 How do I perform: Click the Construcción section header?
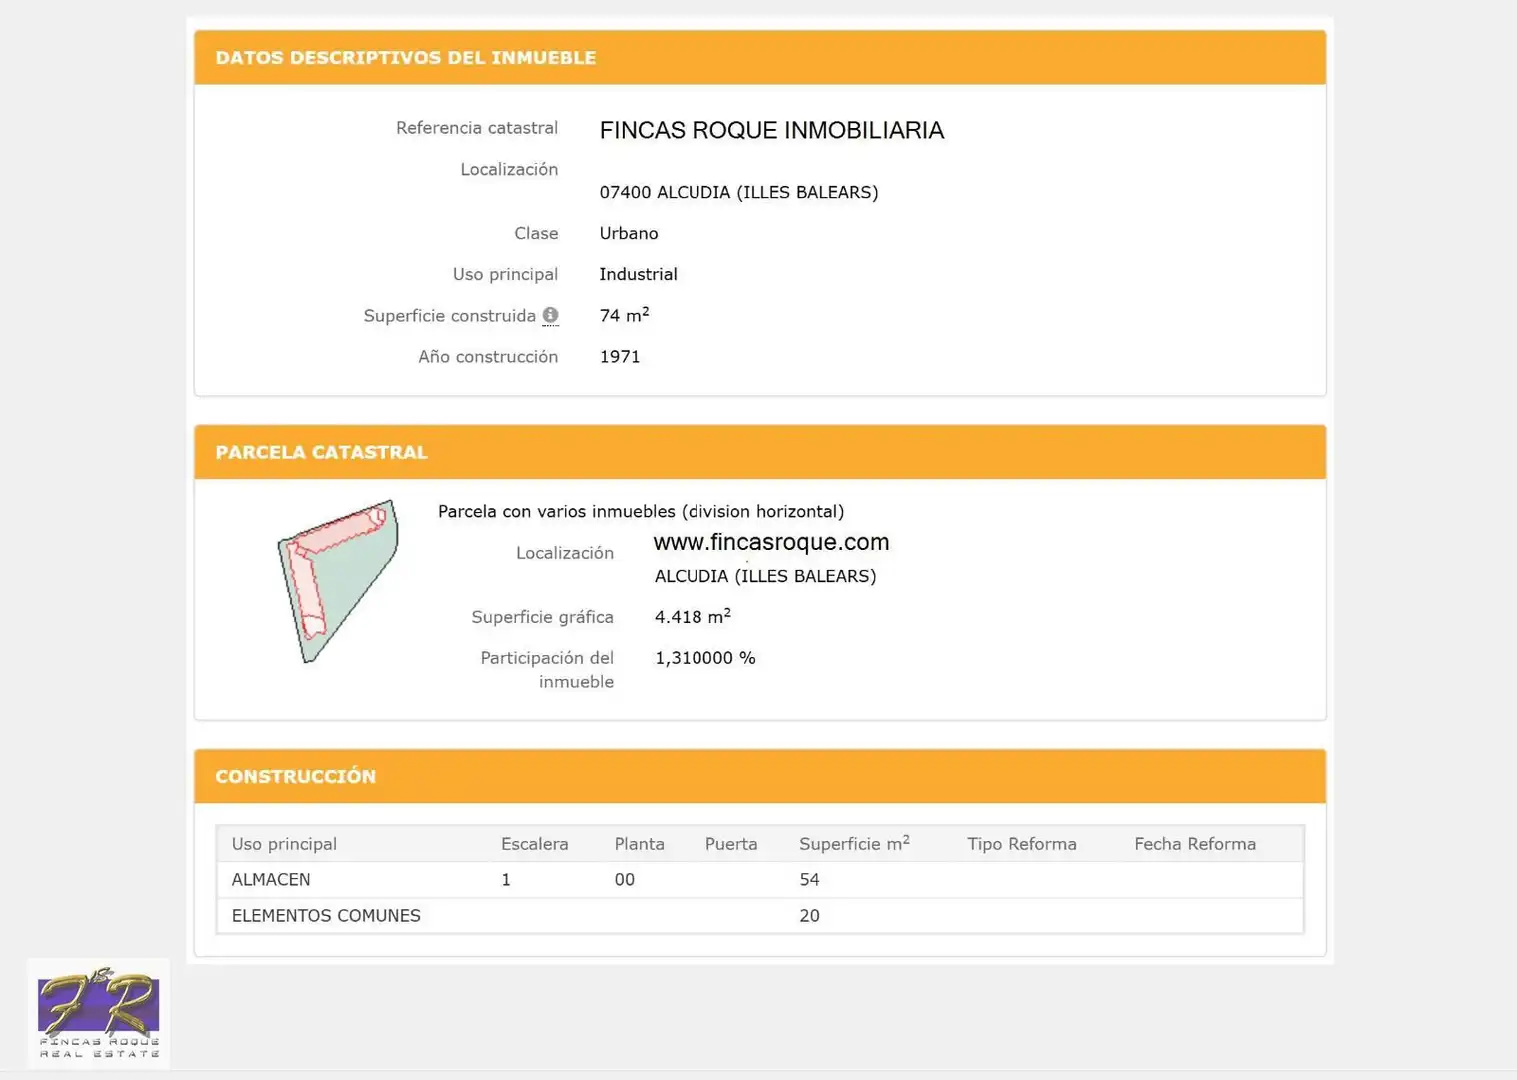click(760, 776)
